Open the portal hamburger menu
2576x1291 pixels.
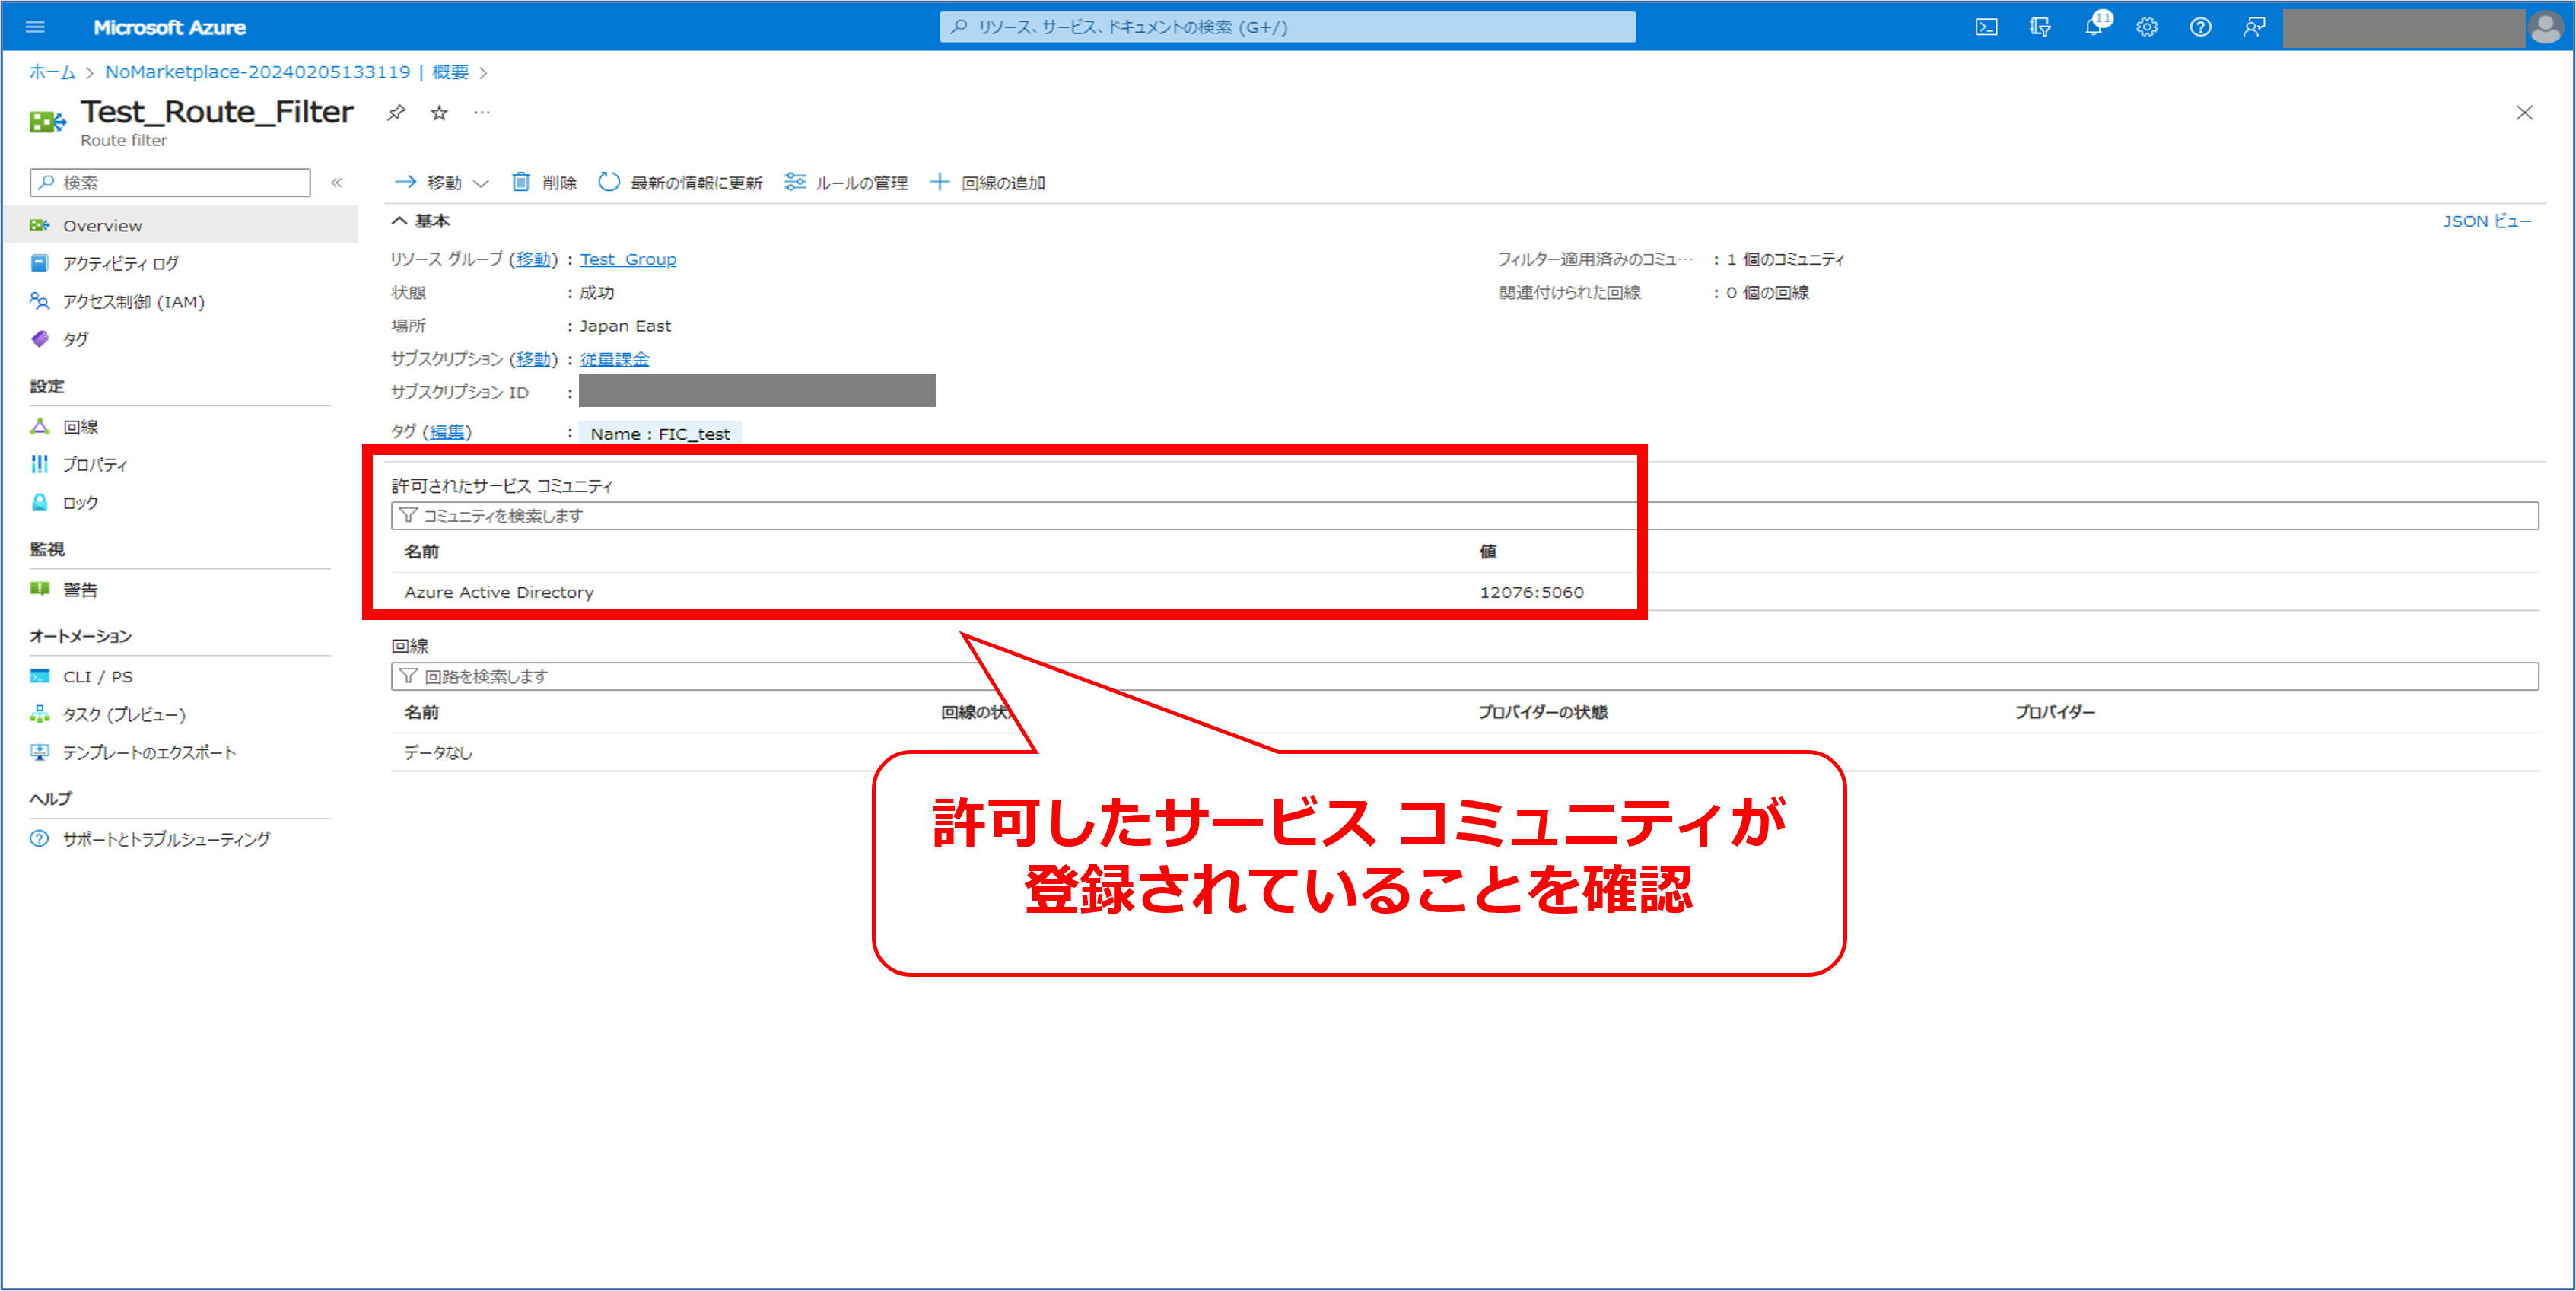click(35, 27)
